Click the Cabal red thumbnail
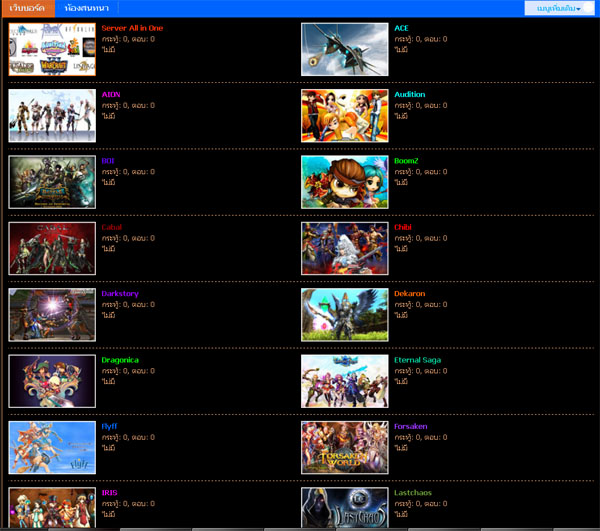The height and width of the screenshot is (531, 600). point(52,248)
